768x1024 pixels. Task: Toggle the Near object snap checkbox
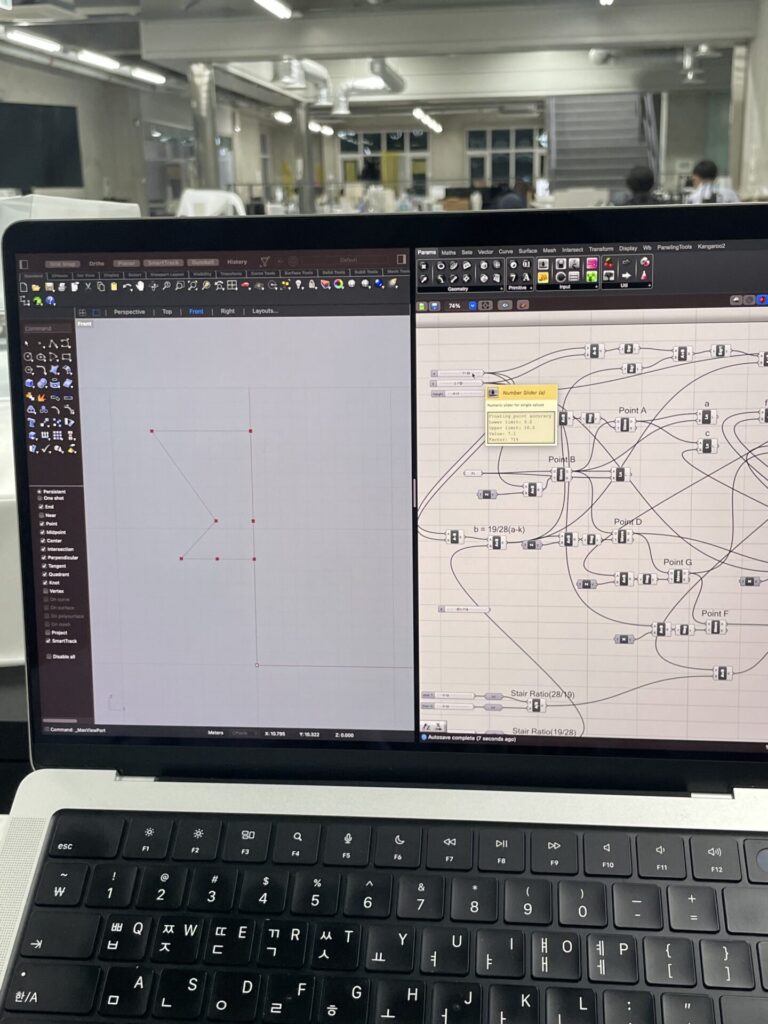pos(40,515)
